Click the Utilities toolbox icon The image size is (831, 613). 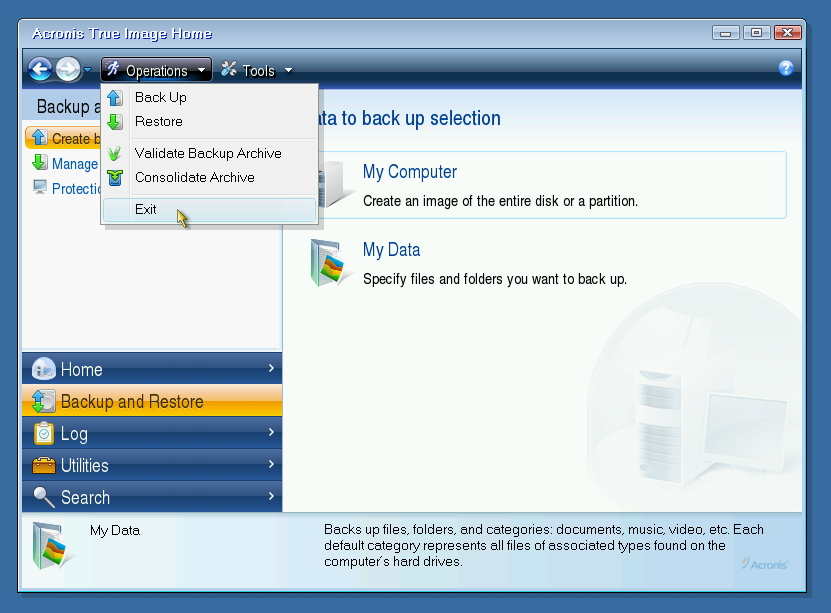44,465
